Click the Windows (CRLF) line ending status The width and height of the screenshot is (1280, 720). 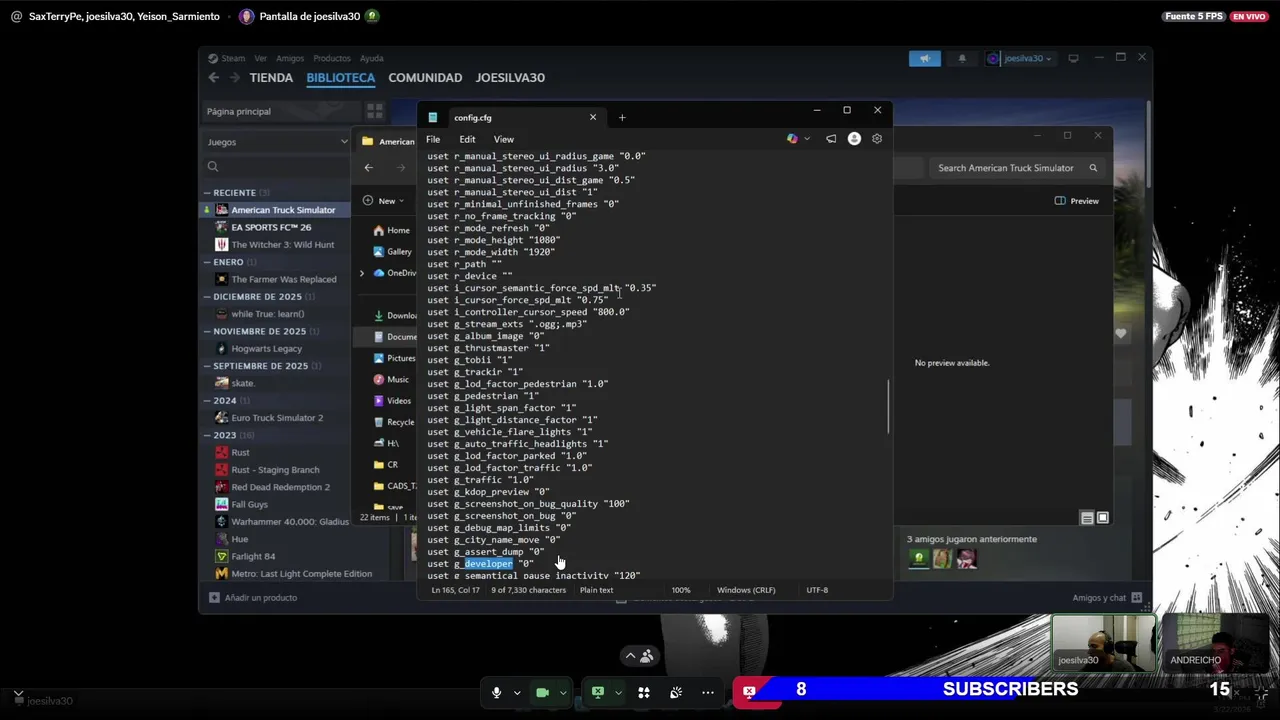(746, 590)
